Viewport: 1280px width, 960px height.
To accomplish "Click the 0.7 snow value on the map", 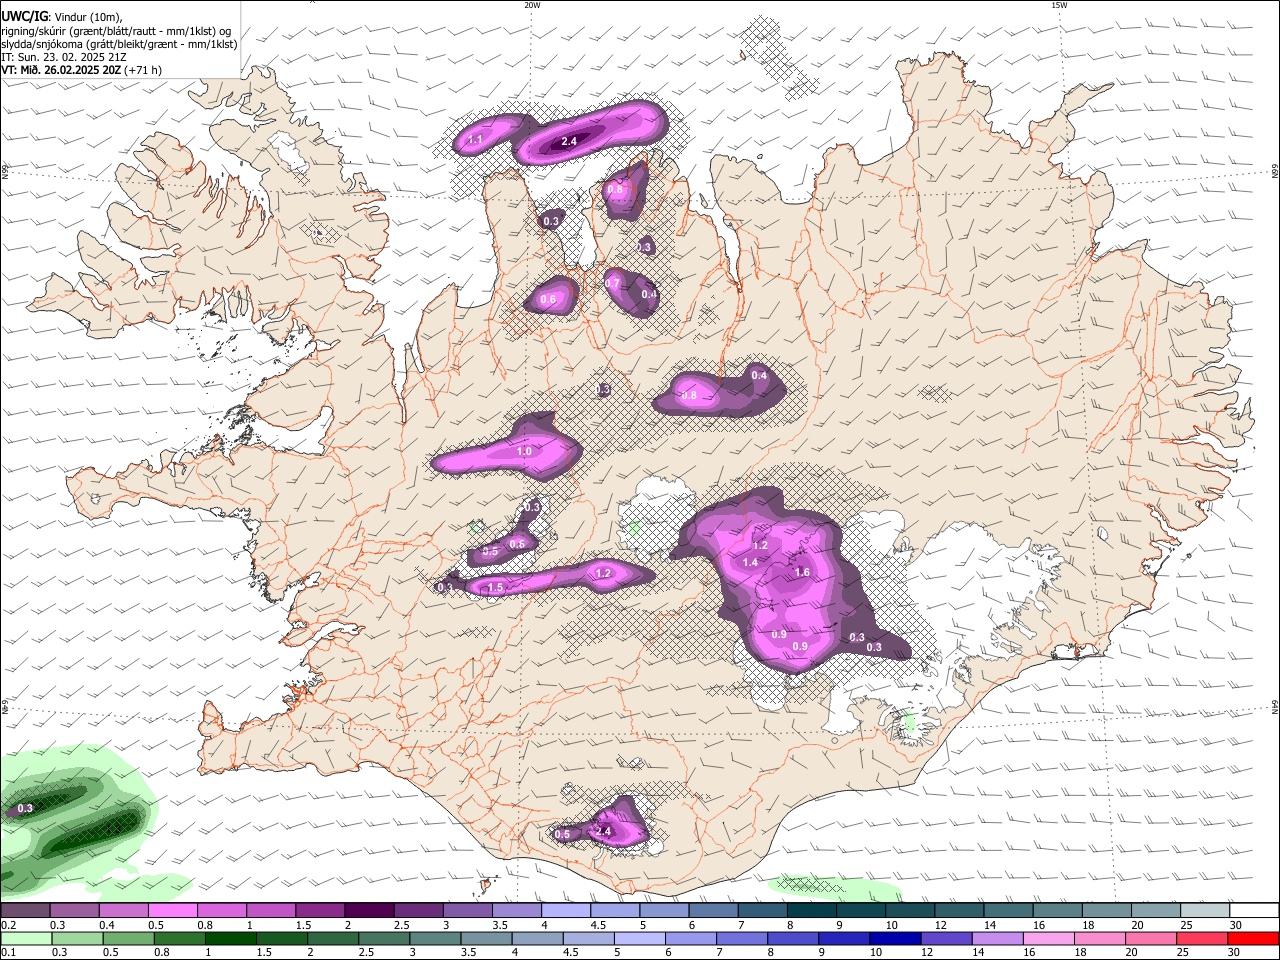I will (x=613, y=283).
